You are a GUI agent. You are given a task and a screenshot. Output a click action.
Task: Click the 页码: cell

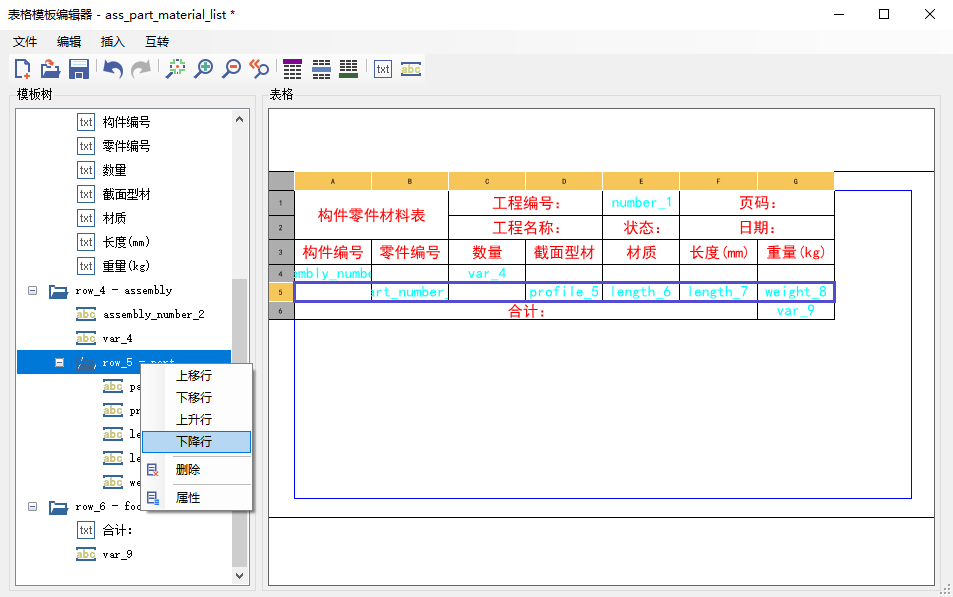click(x=757, y=203)
